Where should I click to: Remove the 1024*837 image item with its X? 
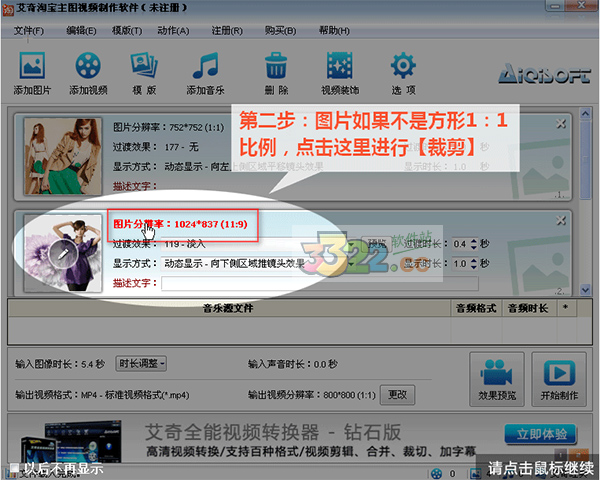pos(561,220)
